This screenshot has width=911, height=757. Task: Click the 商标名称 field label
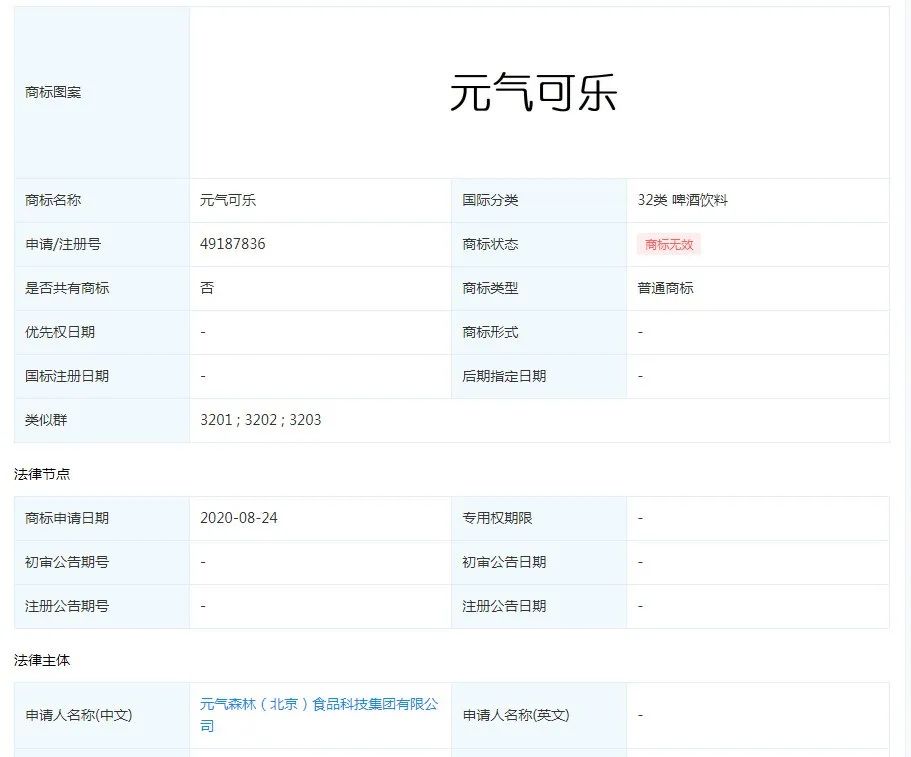(x=53, y=200)
